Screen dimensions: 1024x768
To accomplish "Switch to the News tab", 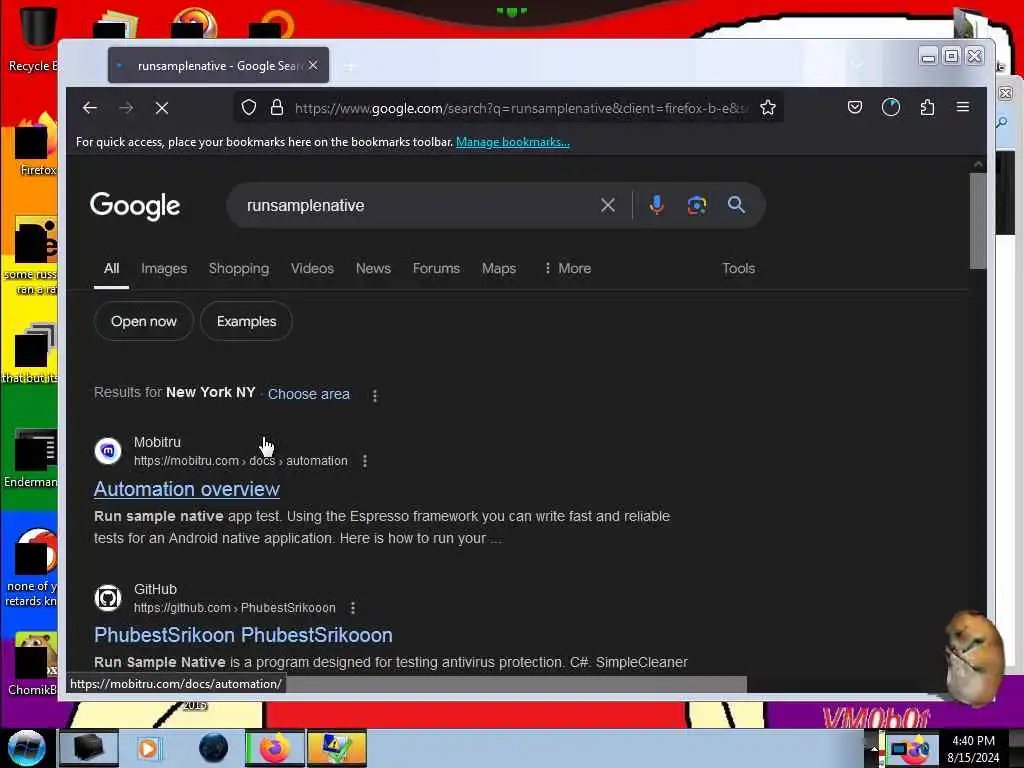I will pos(373,268).
